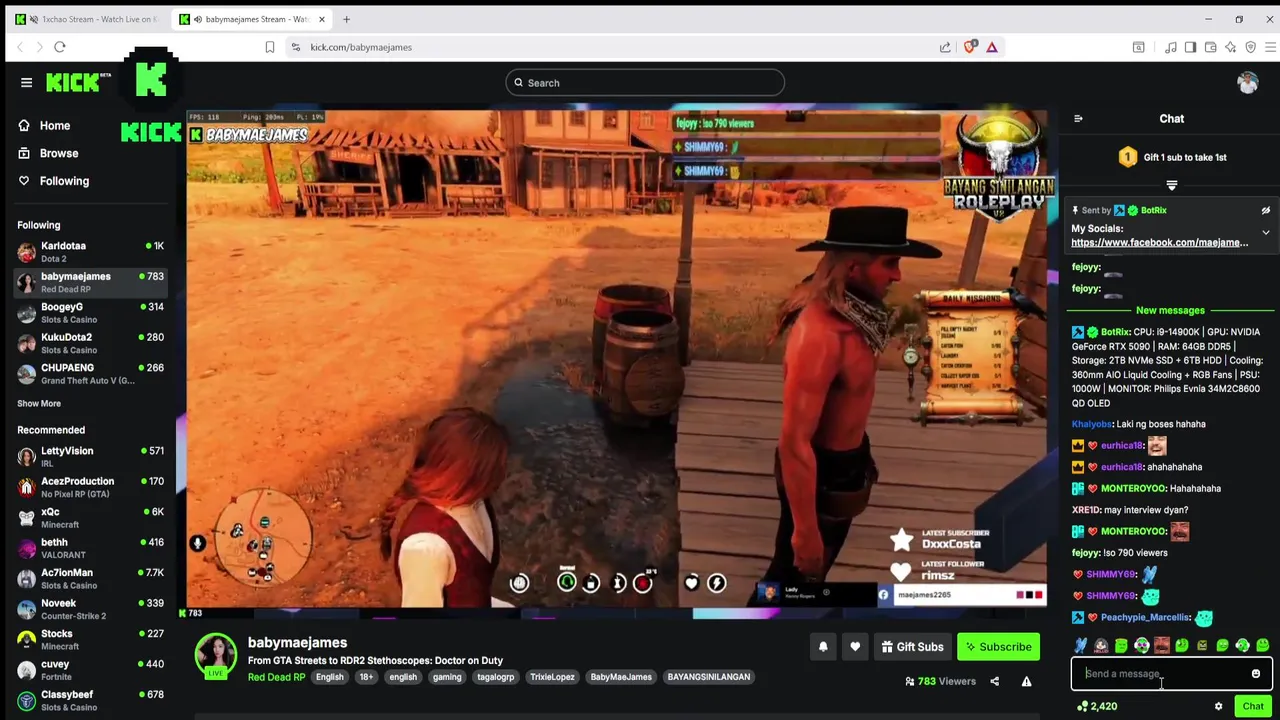Image resolution: width=1280 pixels, height=720 pixels.
Task: Focus the Kick search box
Action: tap(645, 83)
